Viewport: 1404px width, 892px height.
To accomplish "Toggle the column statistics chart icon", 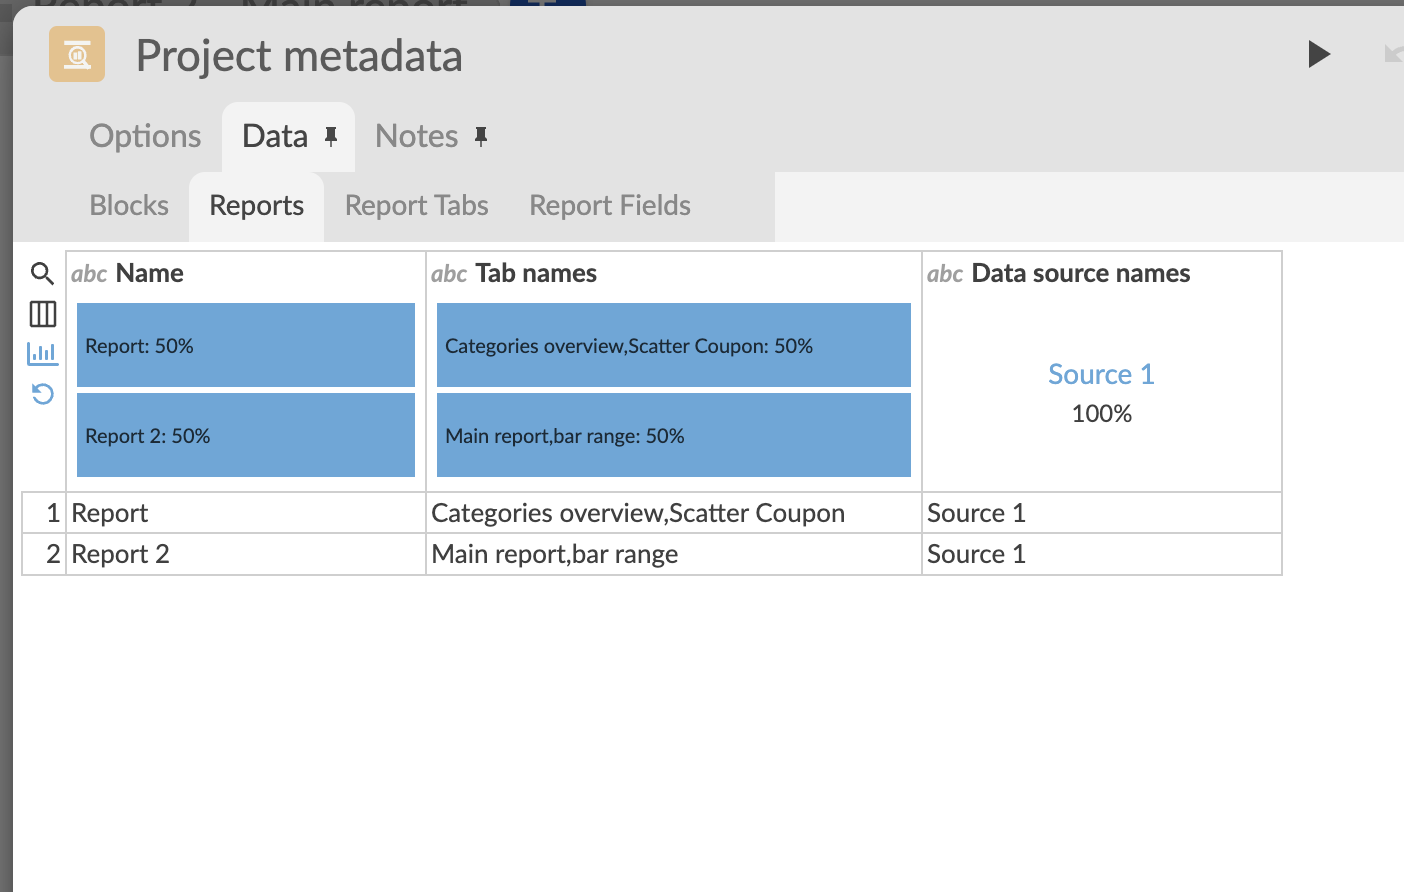I will click(42, 353).
